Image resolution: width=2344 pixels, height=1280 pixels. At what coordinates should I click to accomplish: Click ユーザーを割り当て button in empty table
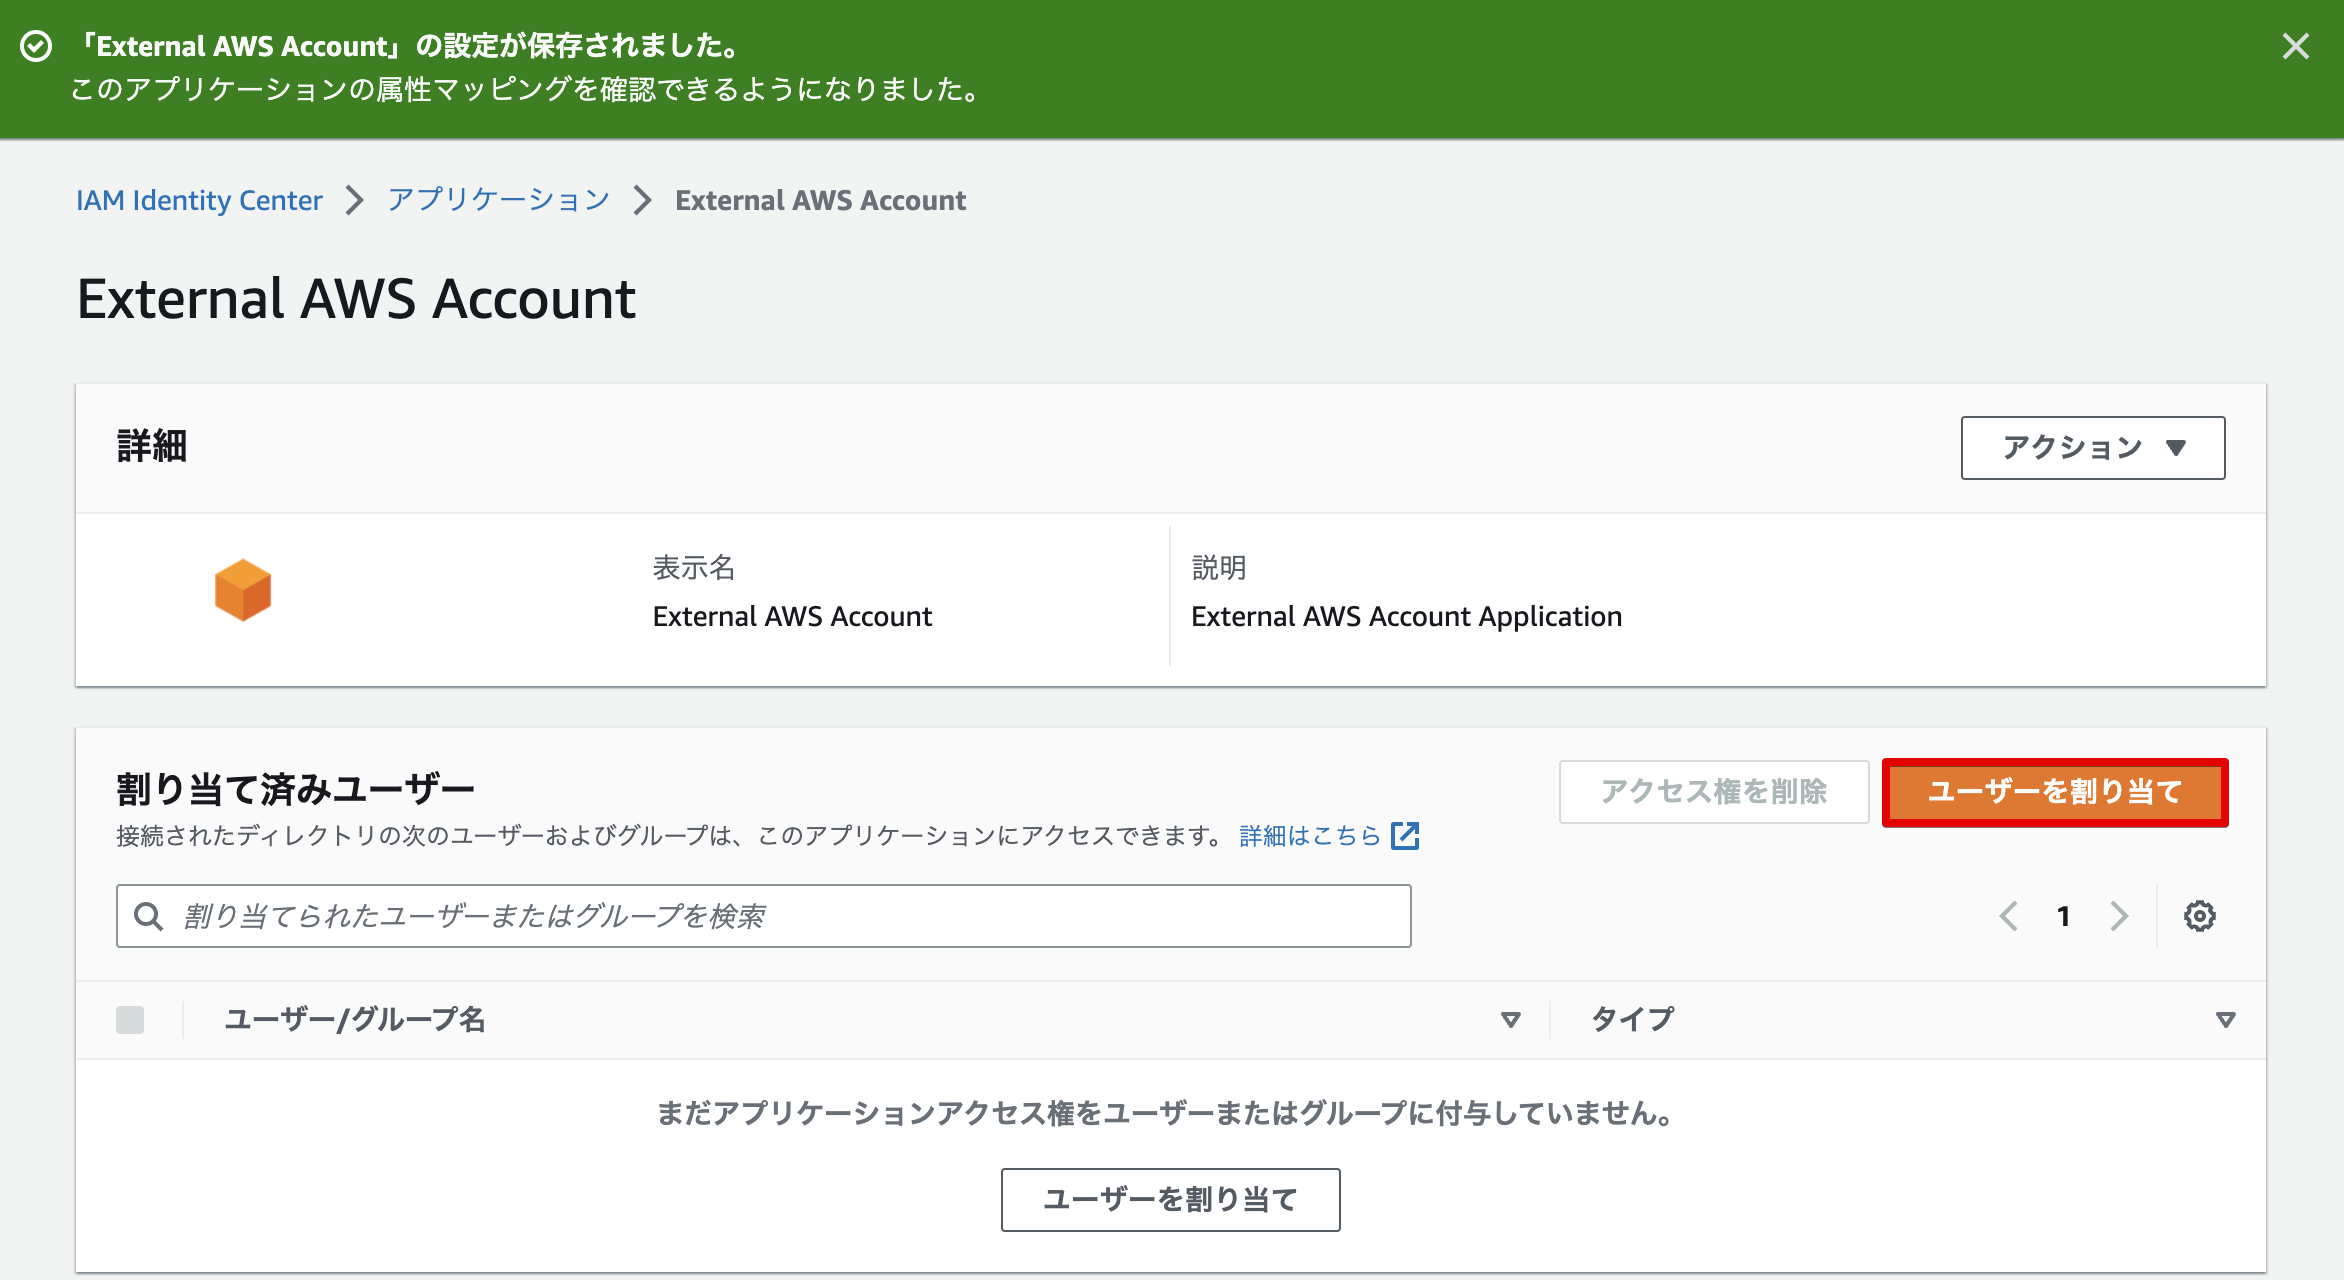(x=1170, y=1199)
